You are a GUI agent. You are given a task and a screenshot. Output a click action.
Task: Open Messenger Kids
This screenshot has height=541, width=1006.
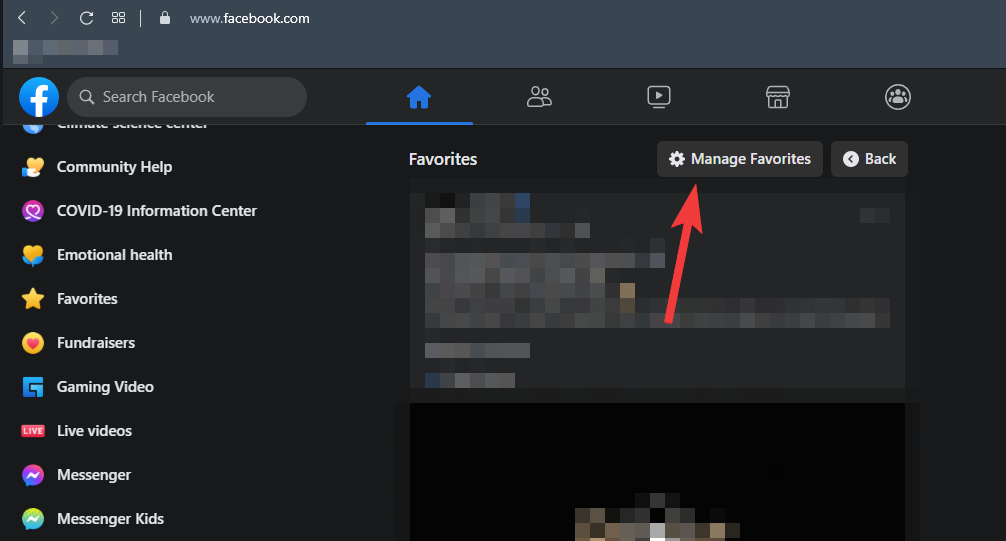(x=110, y=519)
